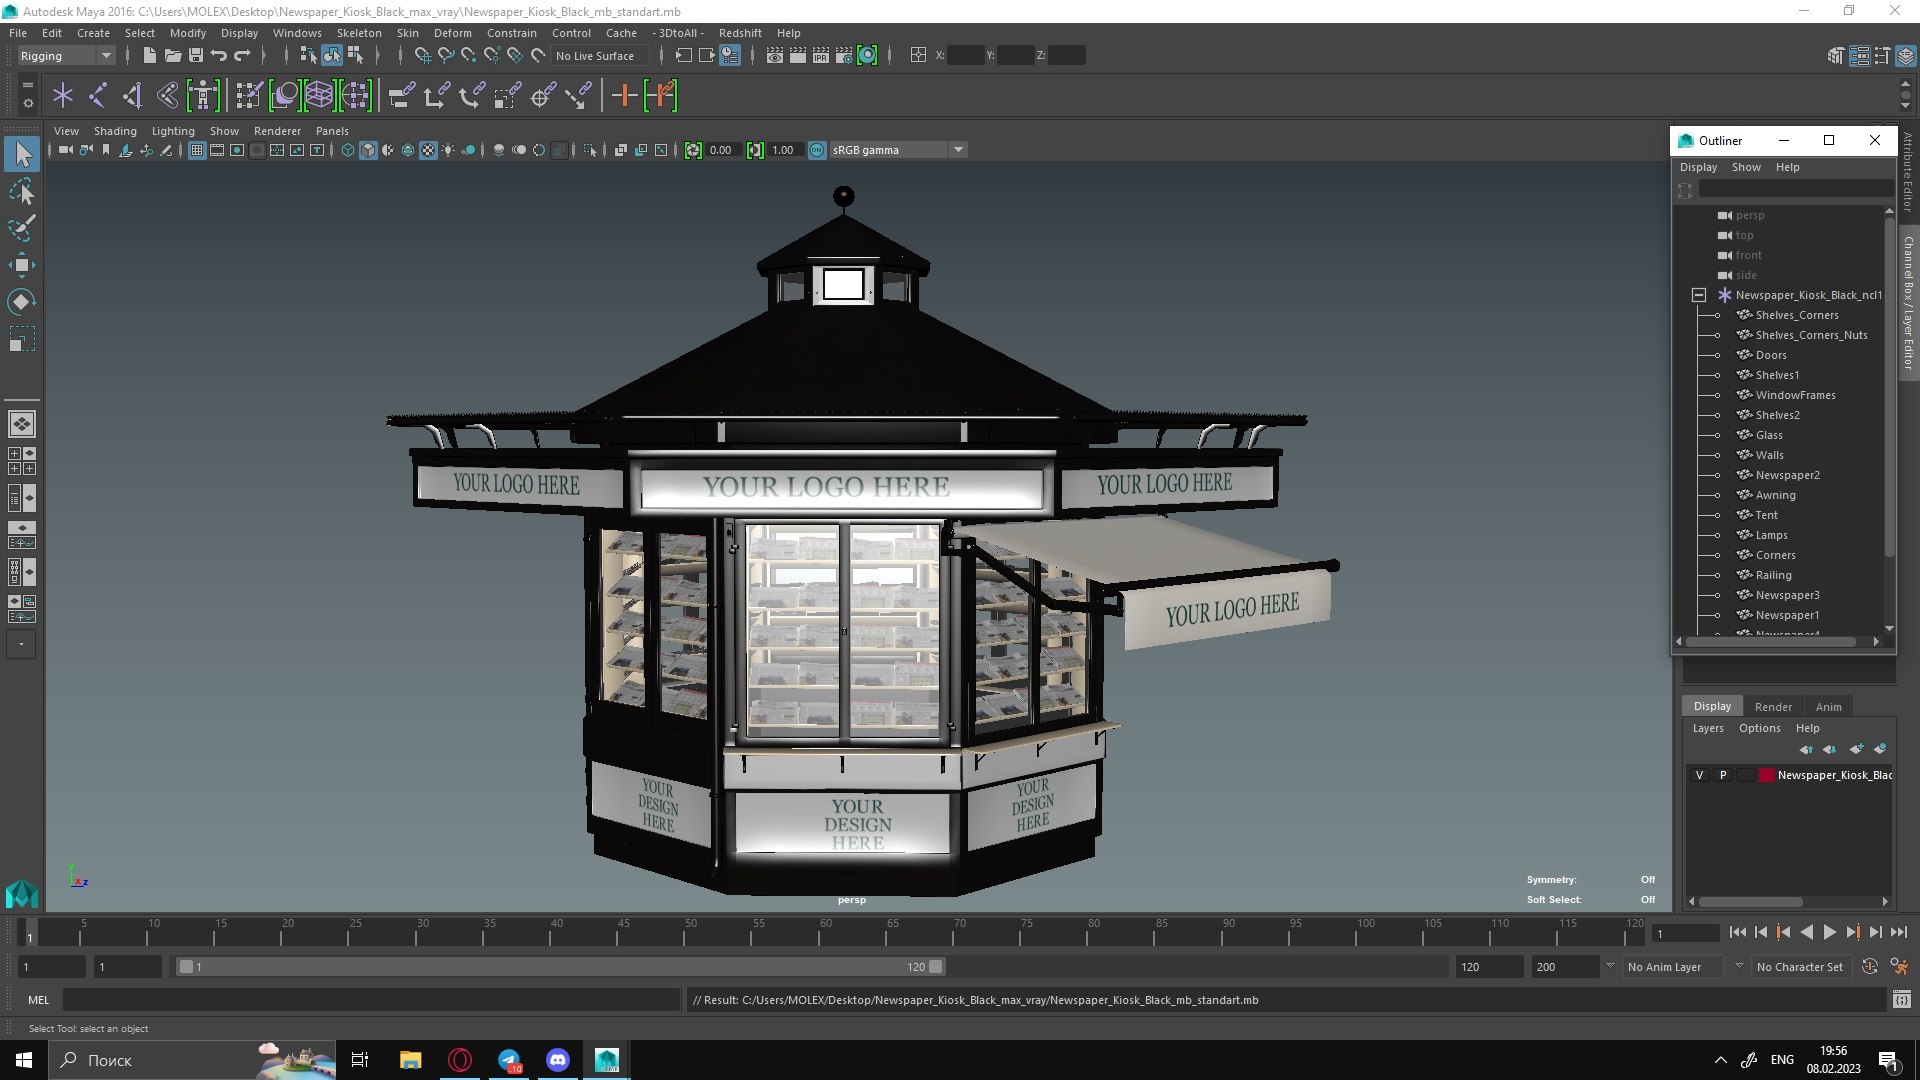Viewport: 1920px width, 1080px height.
Task: Select the Awning node in Outliner
Action: point(1775,495)
